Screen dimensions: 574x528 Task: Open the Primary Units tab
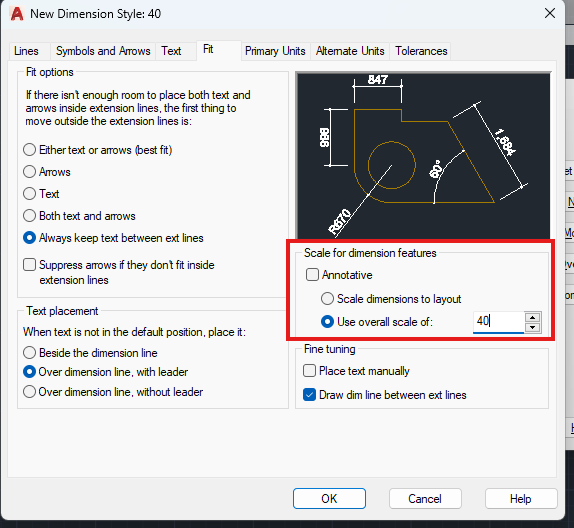pos(275,51)
